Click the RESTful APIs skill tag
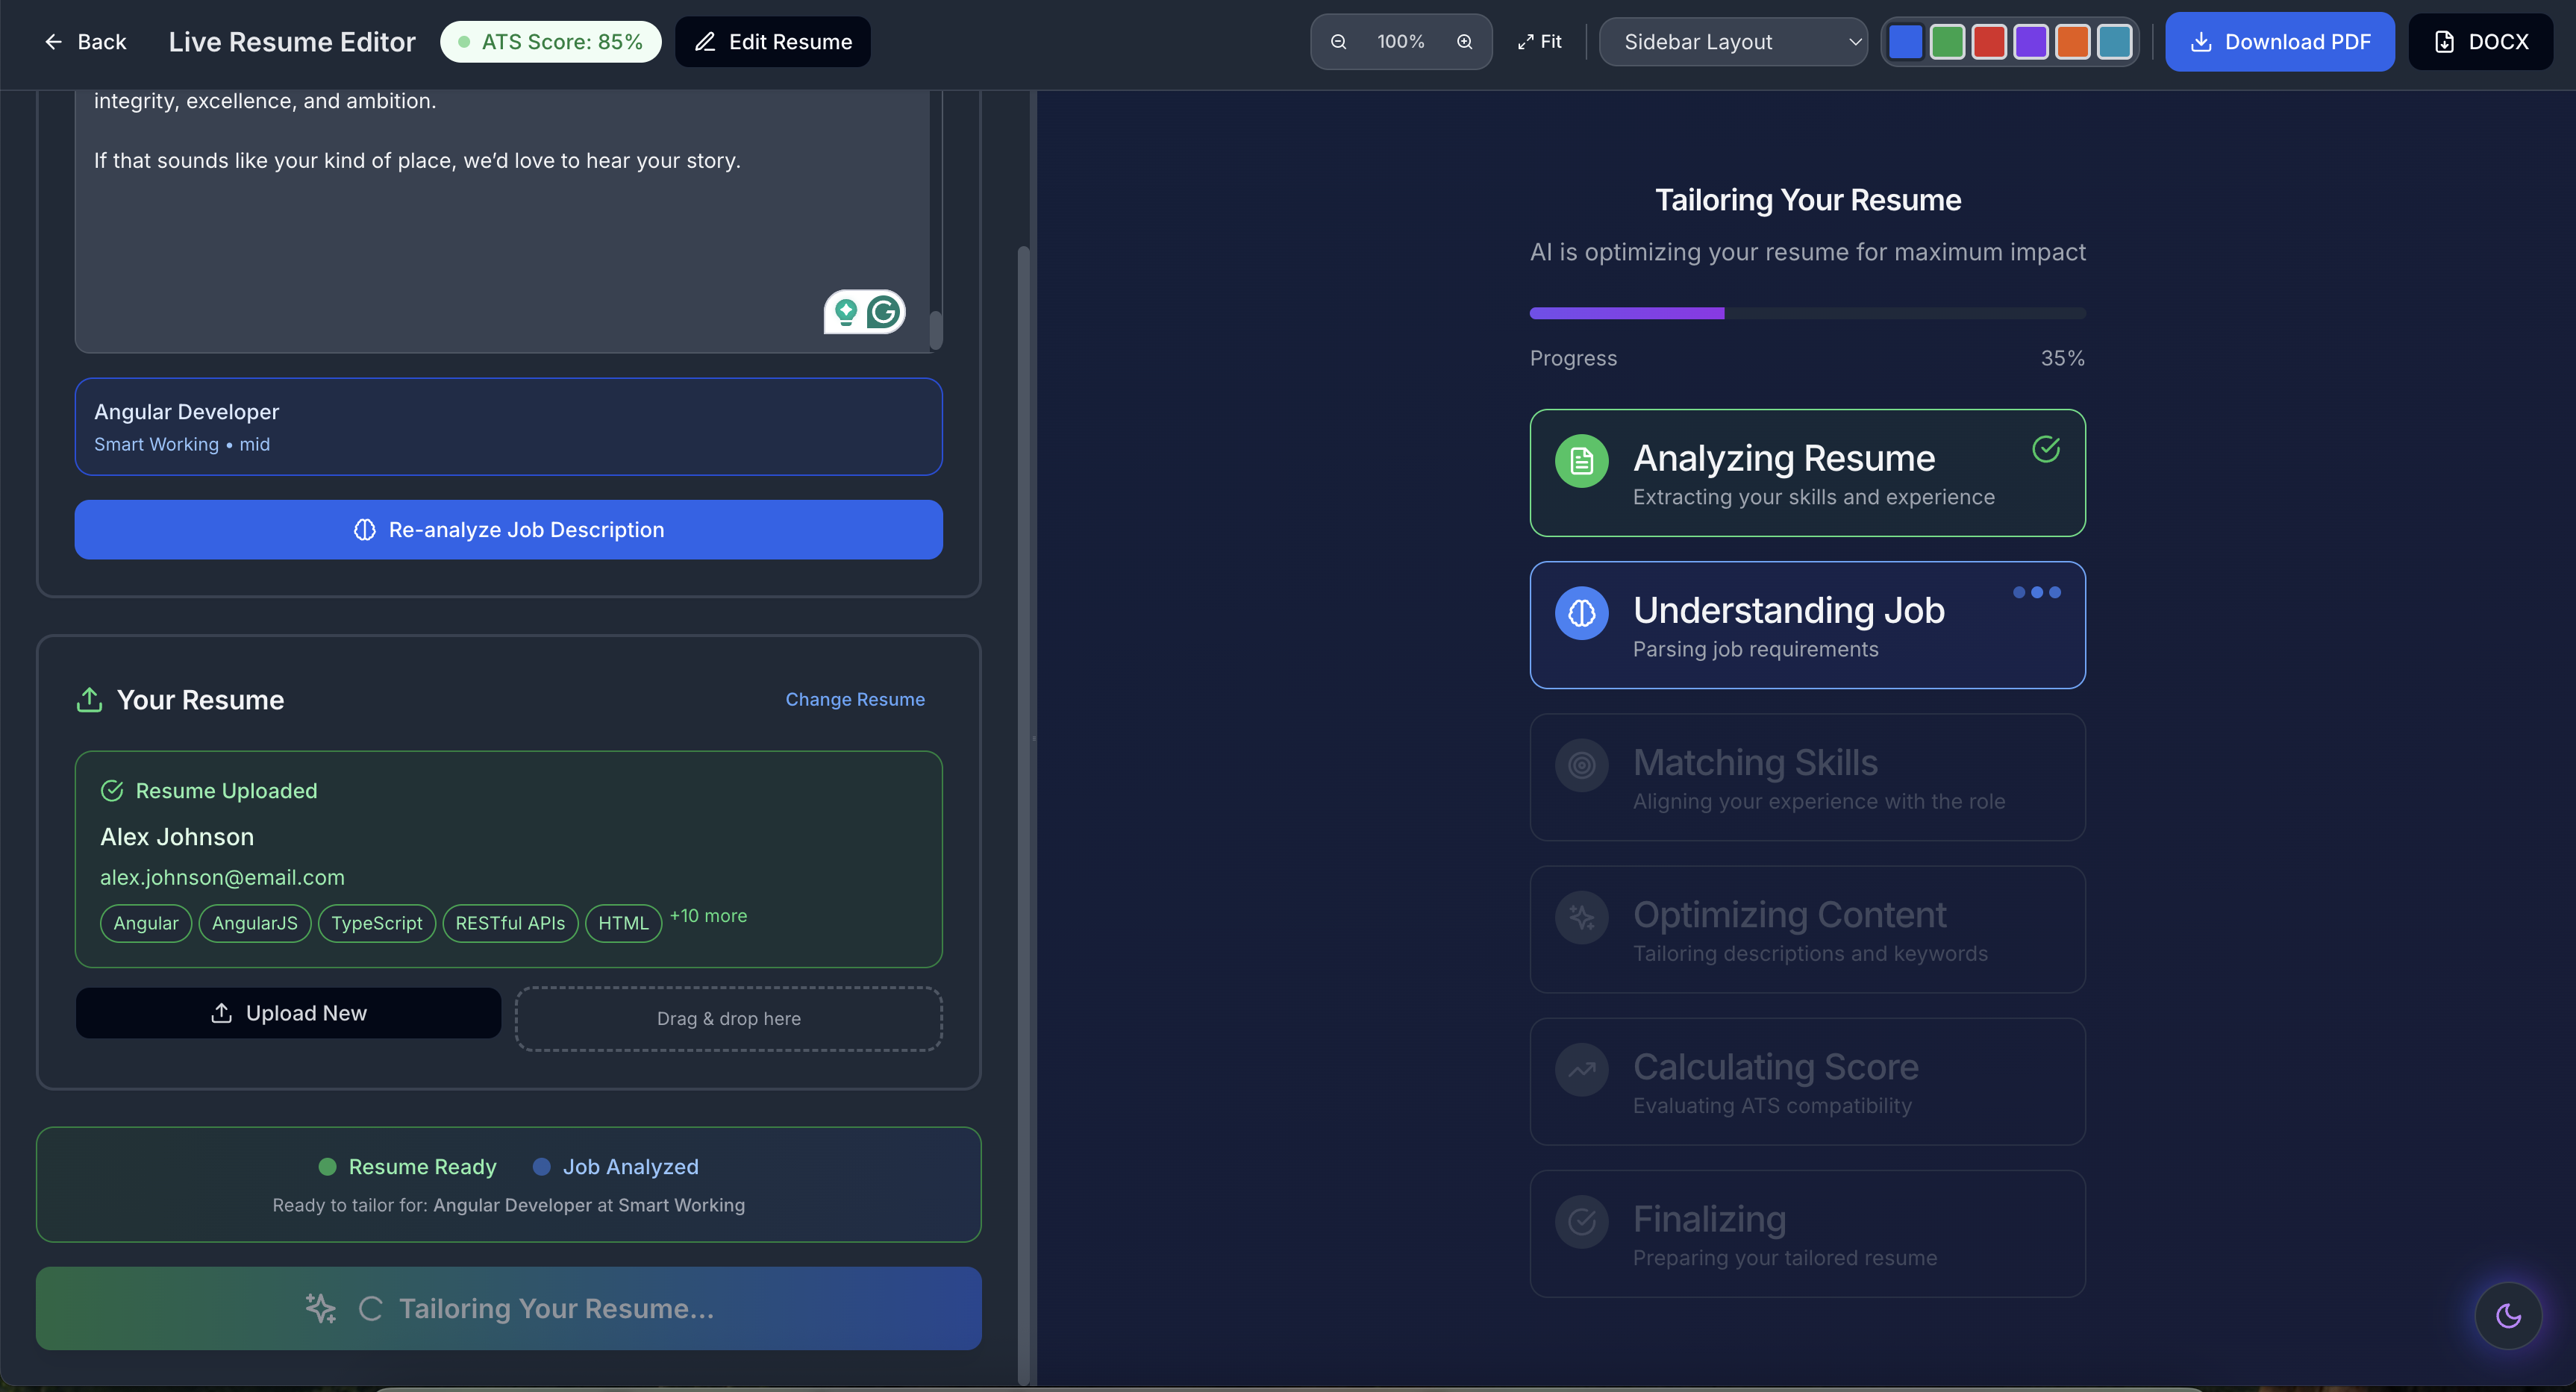This screenshot has height=1392, width=2576. tap(510, 923)
